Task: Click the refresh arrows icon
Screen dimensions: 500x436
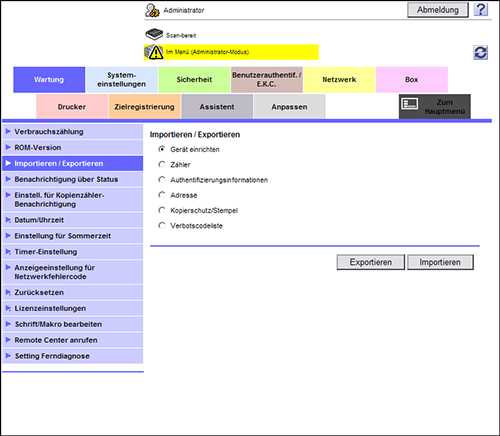Action: click(481, 53)
